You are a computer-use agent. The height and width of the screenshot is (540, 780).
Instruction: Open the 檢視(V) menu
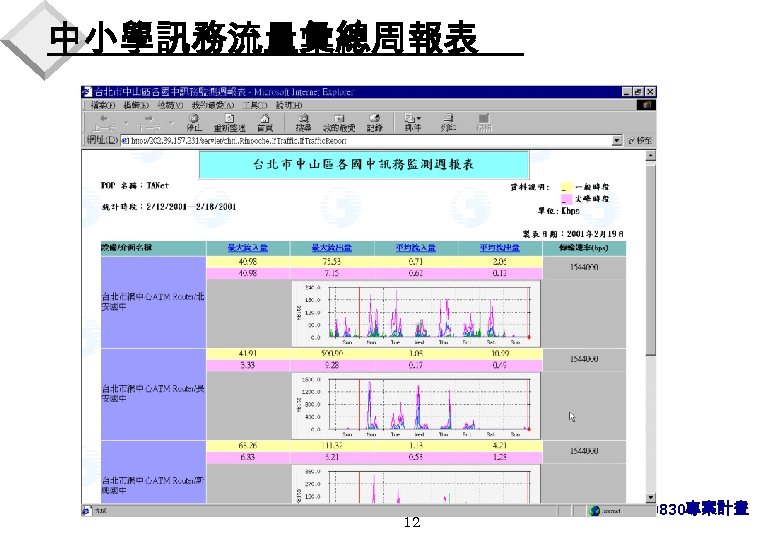click(170, 105)
